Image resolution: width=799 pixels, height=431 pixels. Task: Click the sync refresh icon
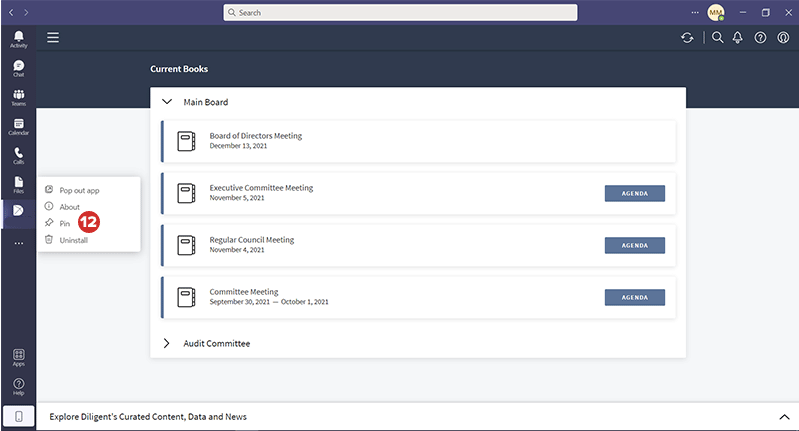687,38
